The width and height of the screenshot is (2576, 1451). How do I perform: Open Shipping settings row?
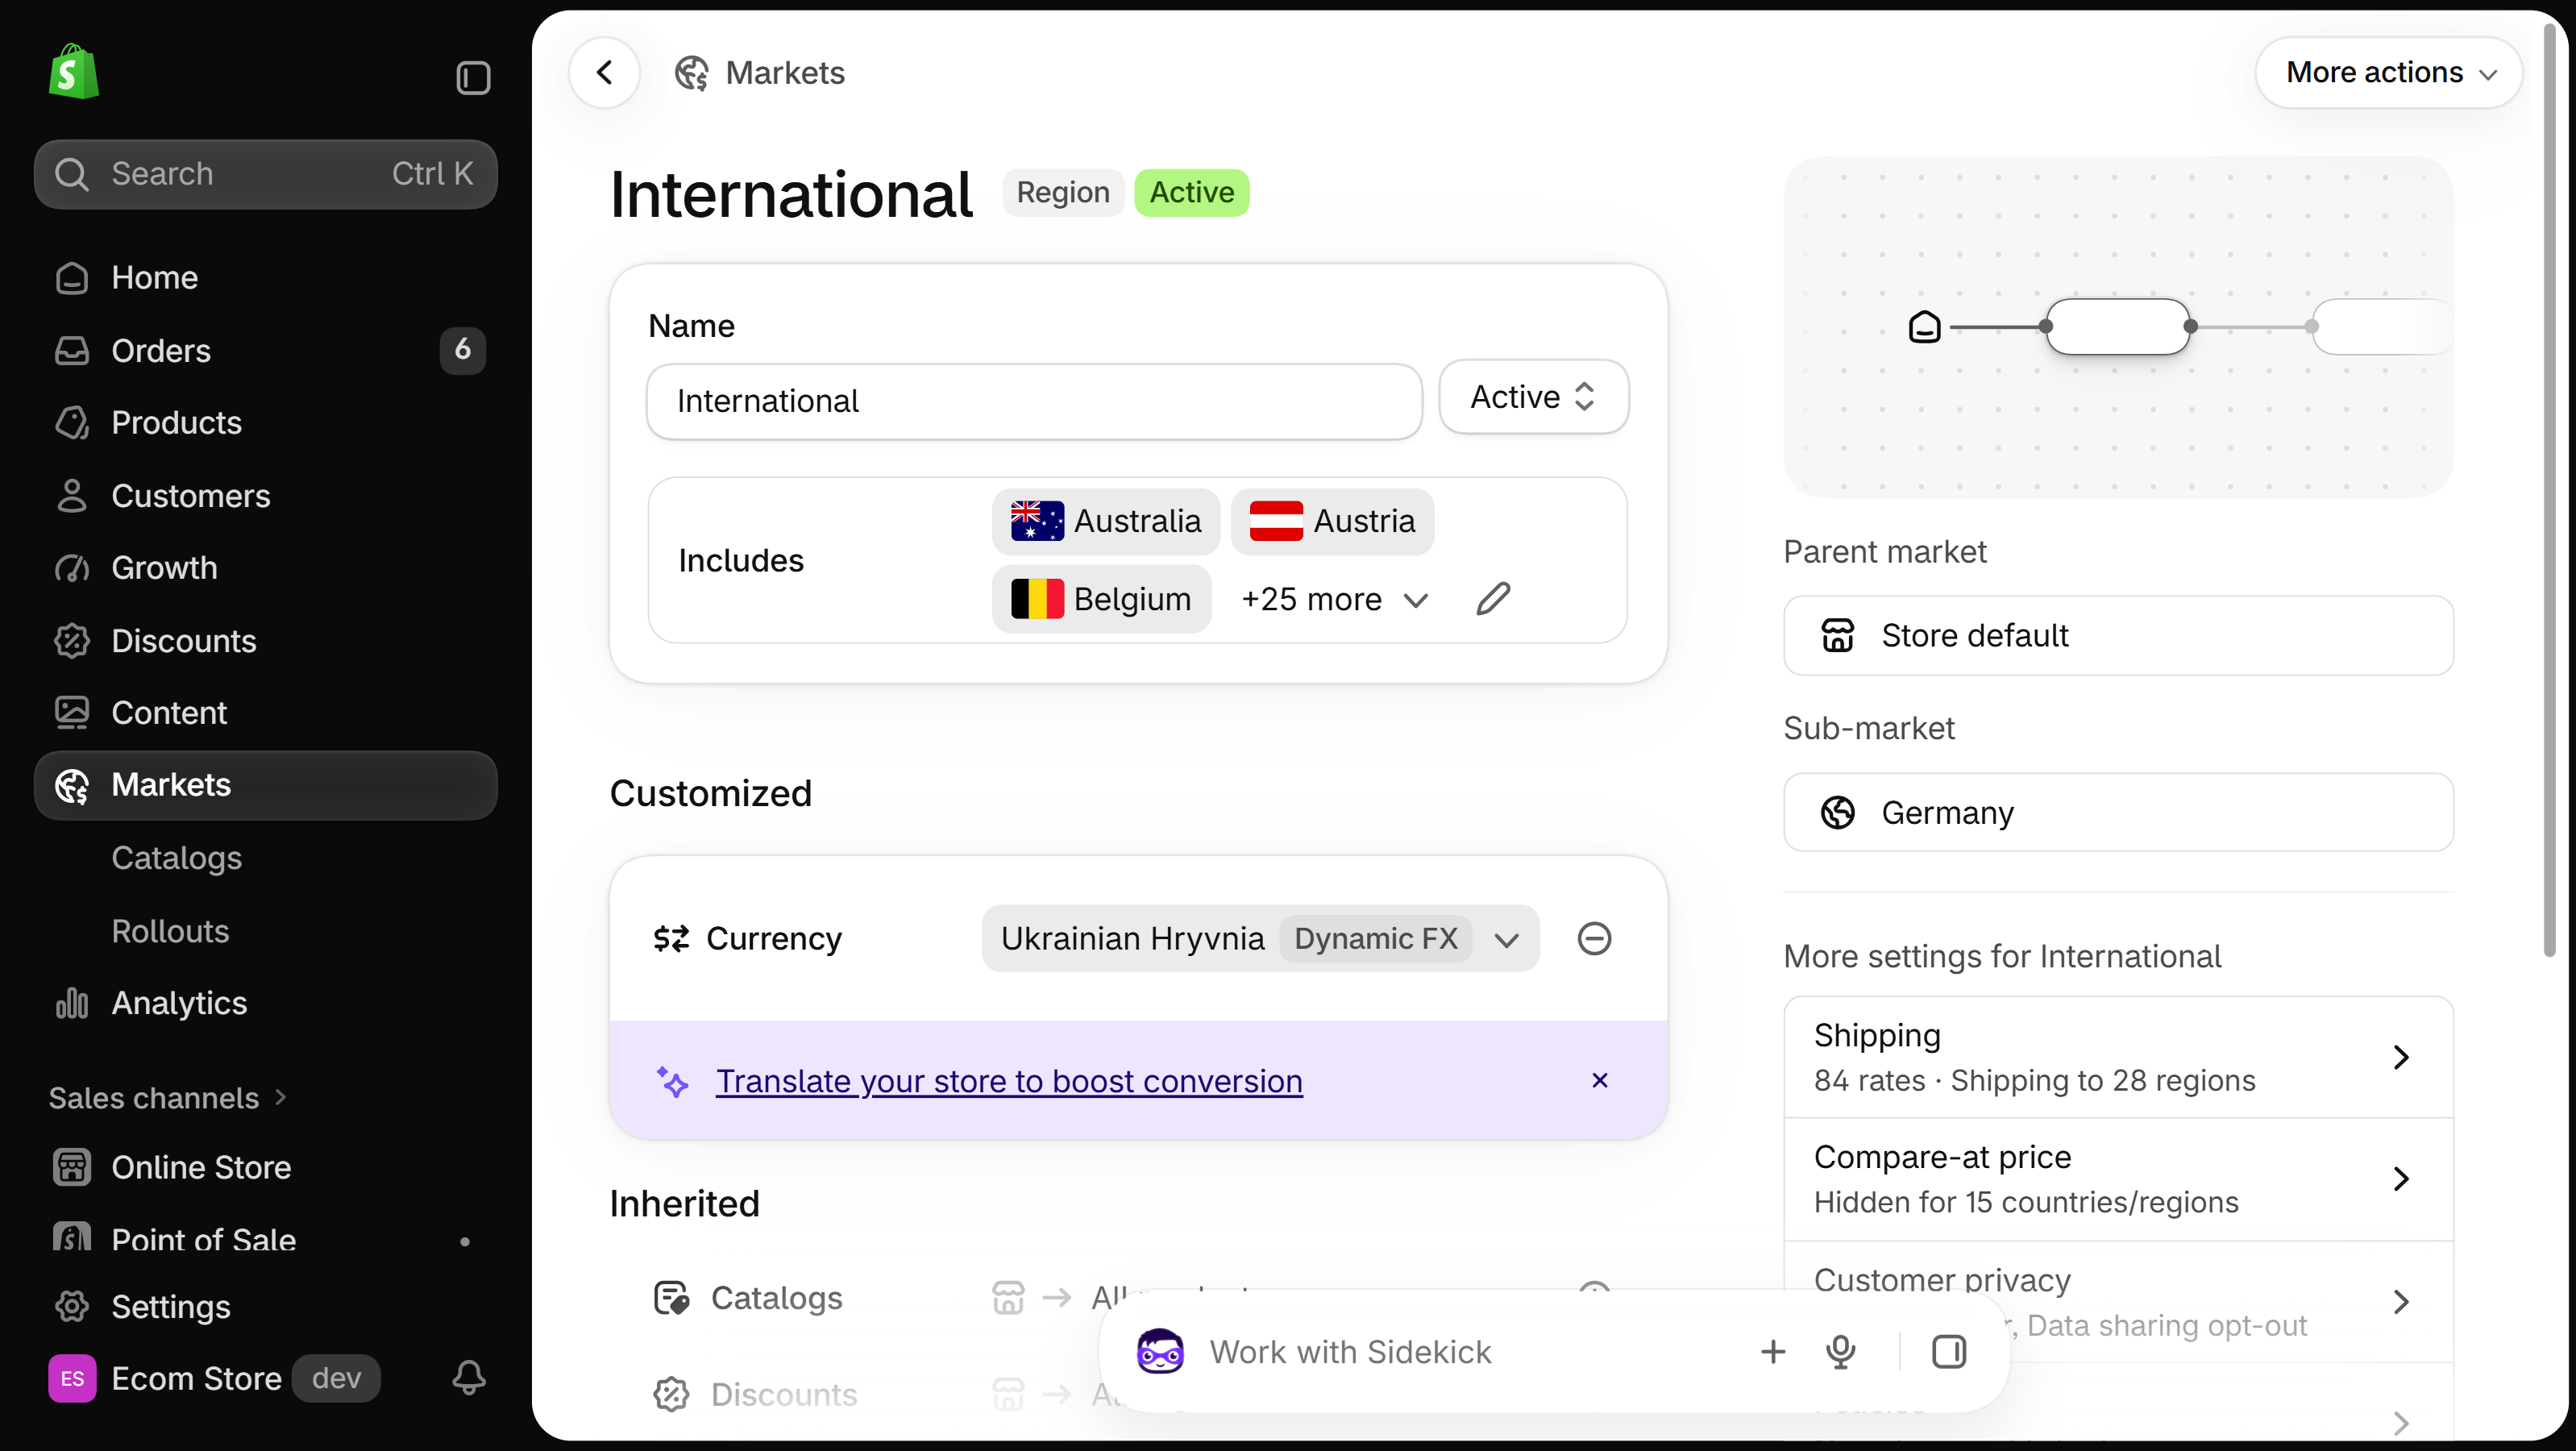coord(2118,1057)
